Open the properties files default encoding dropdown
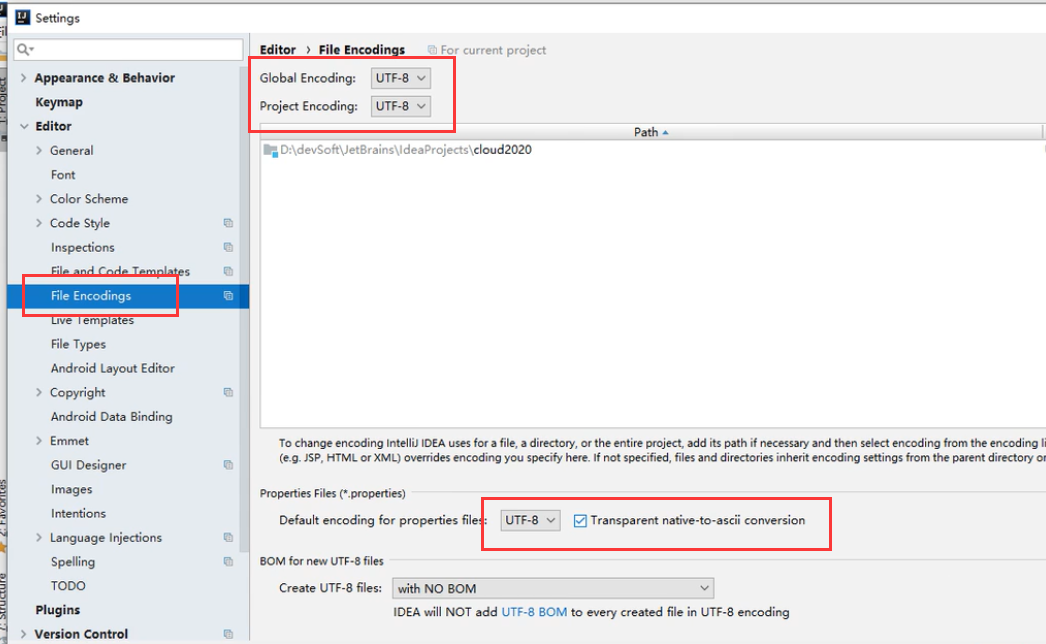The width and height of the screenshot is (1046, 644). click(530, 520)
